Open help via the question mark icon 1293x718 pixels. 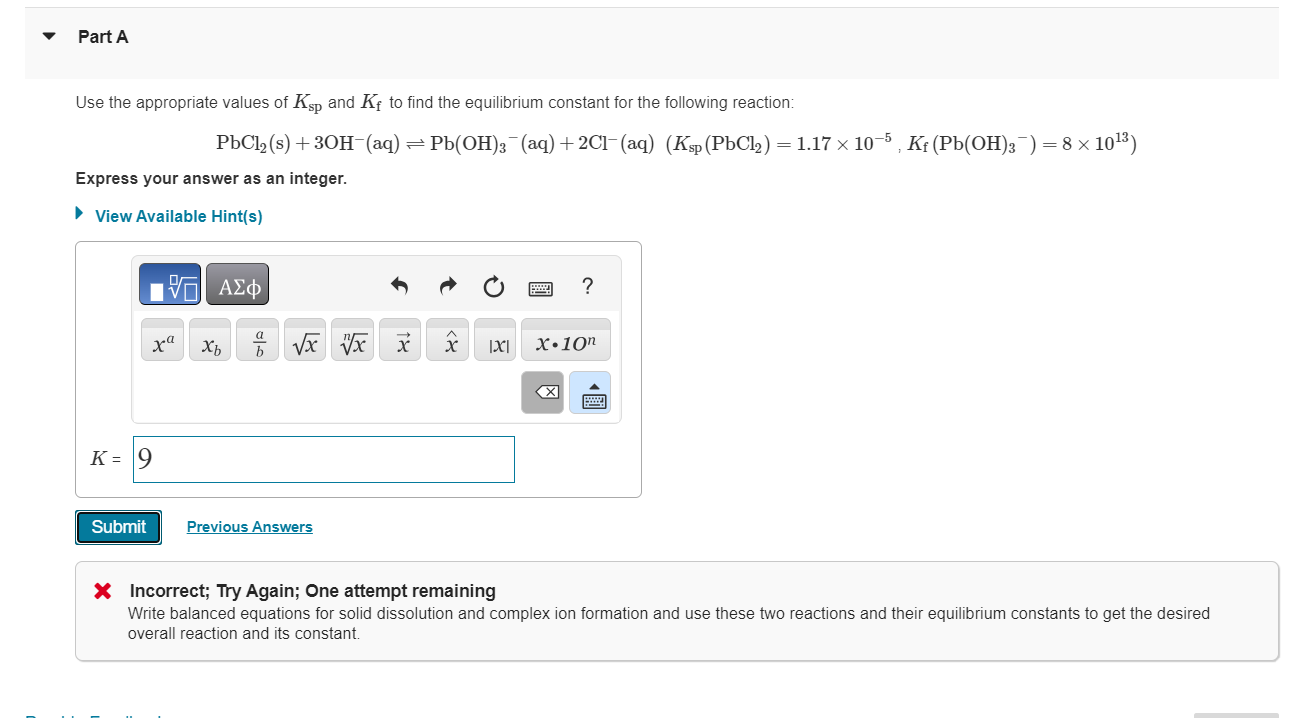point(587,287)
